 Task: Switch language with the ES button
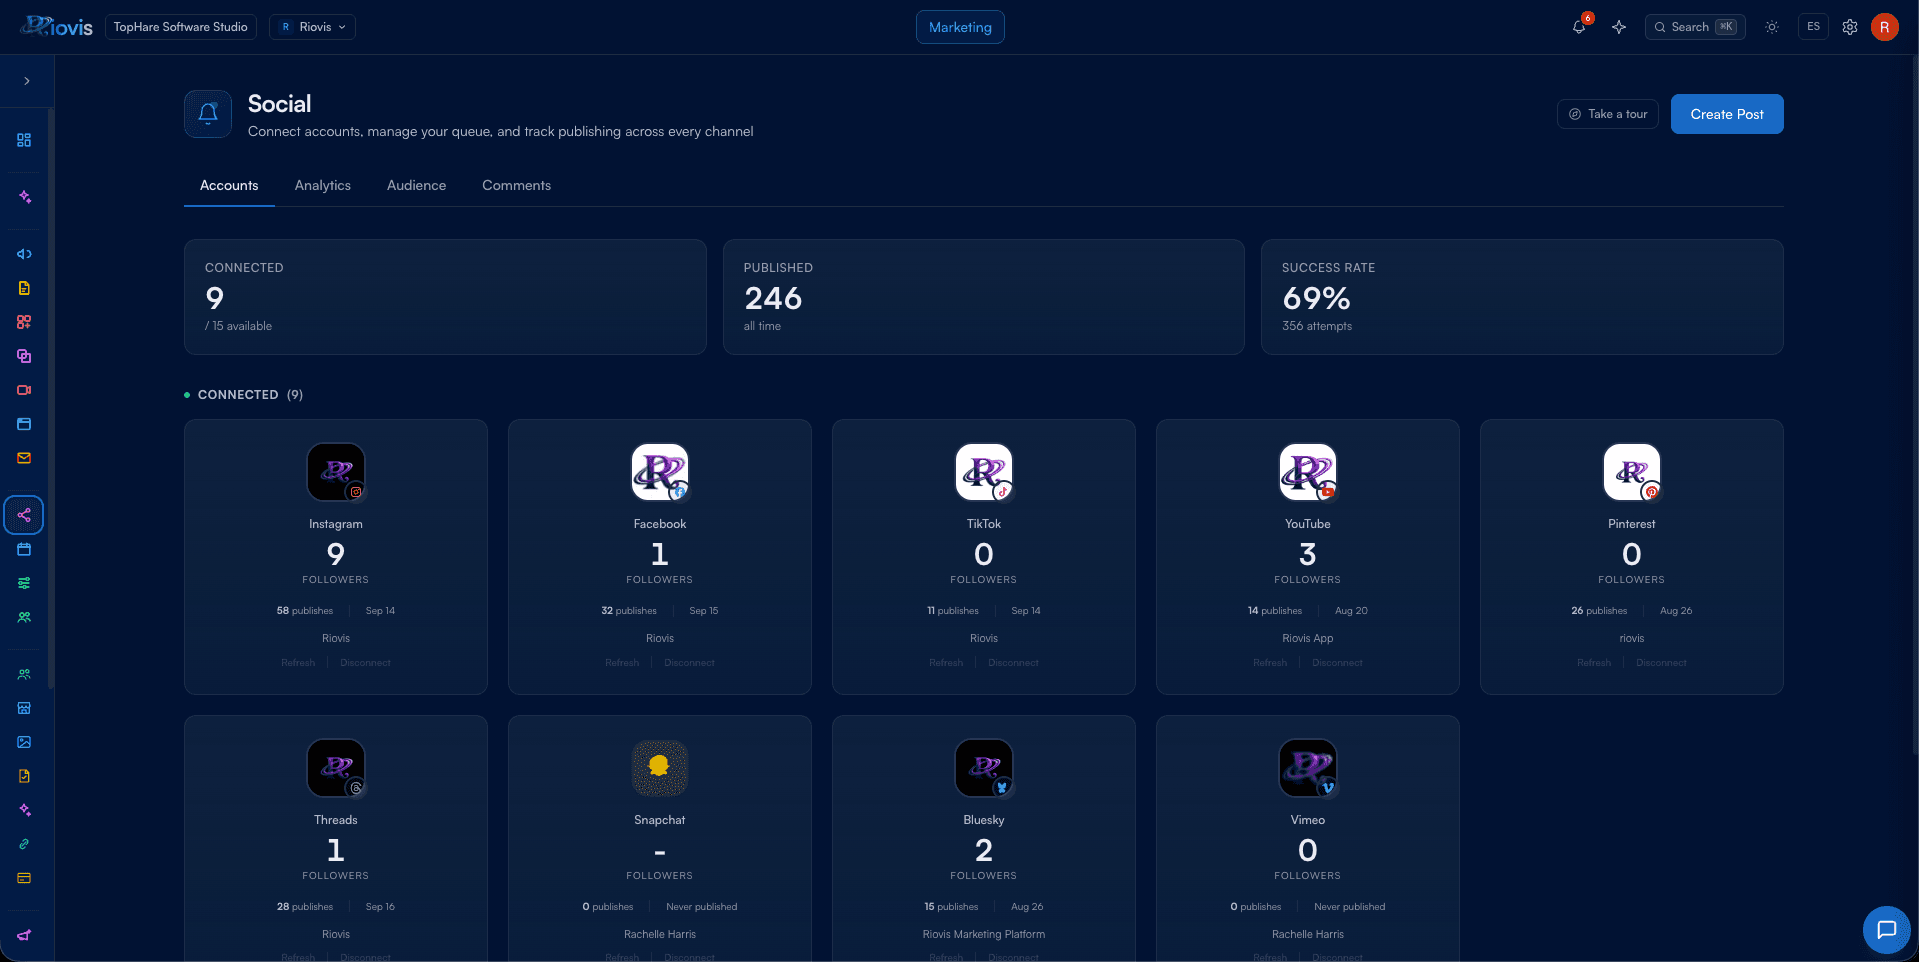[1813, 27]
